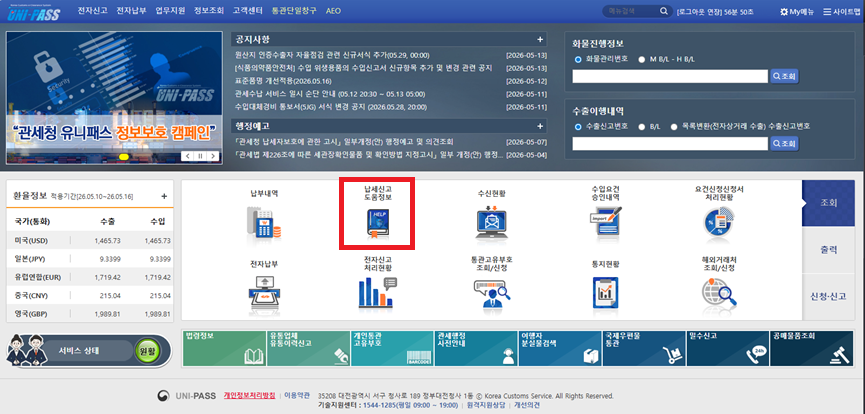Viewport: 865px width, 414px height.
Task: Click the 수출이행내역 search input field
Action: point(670,144)
